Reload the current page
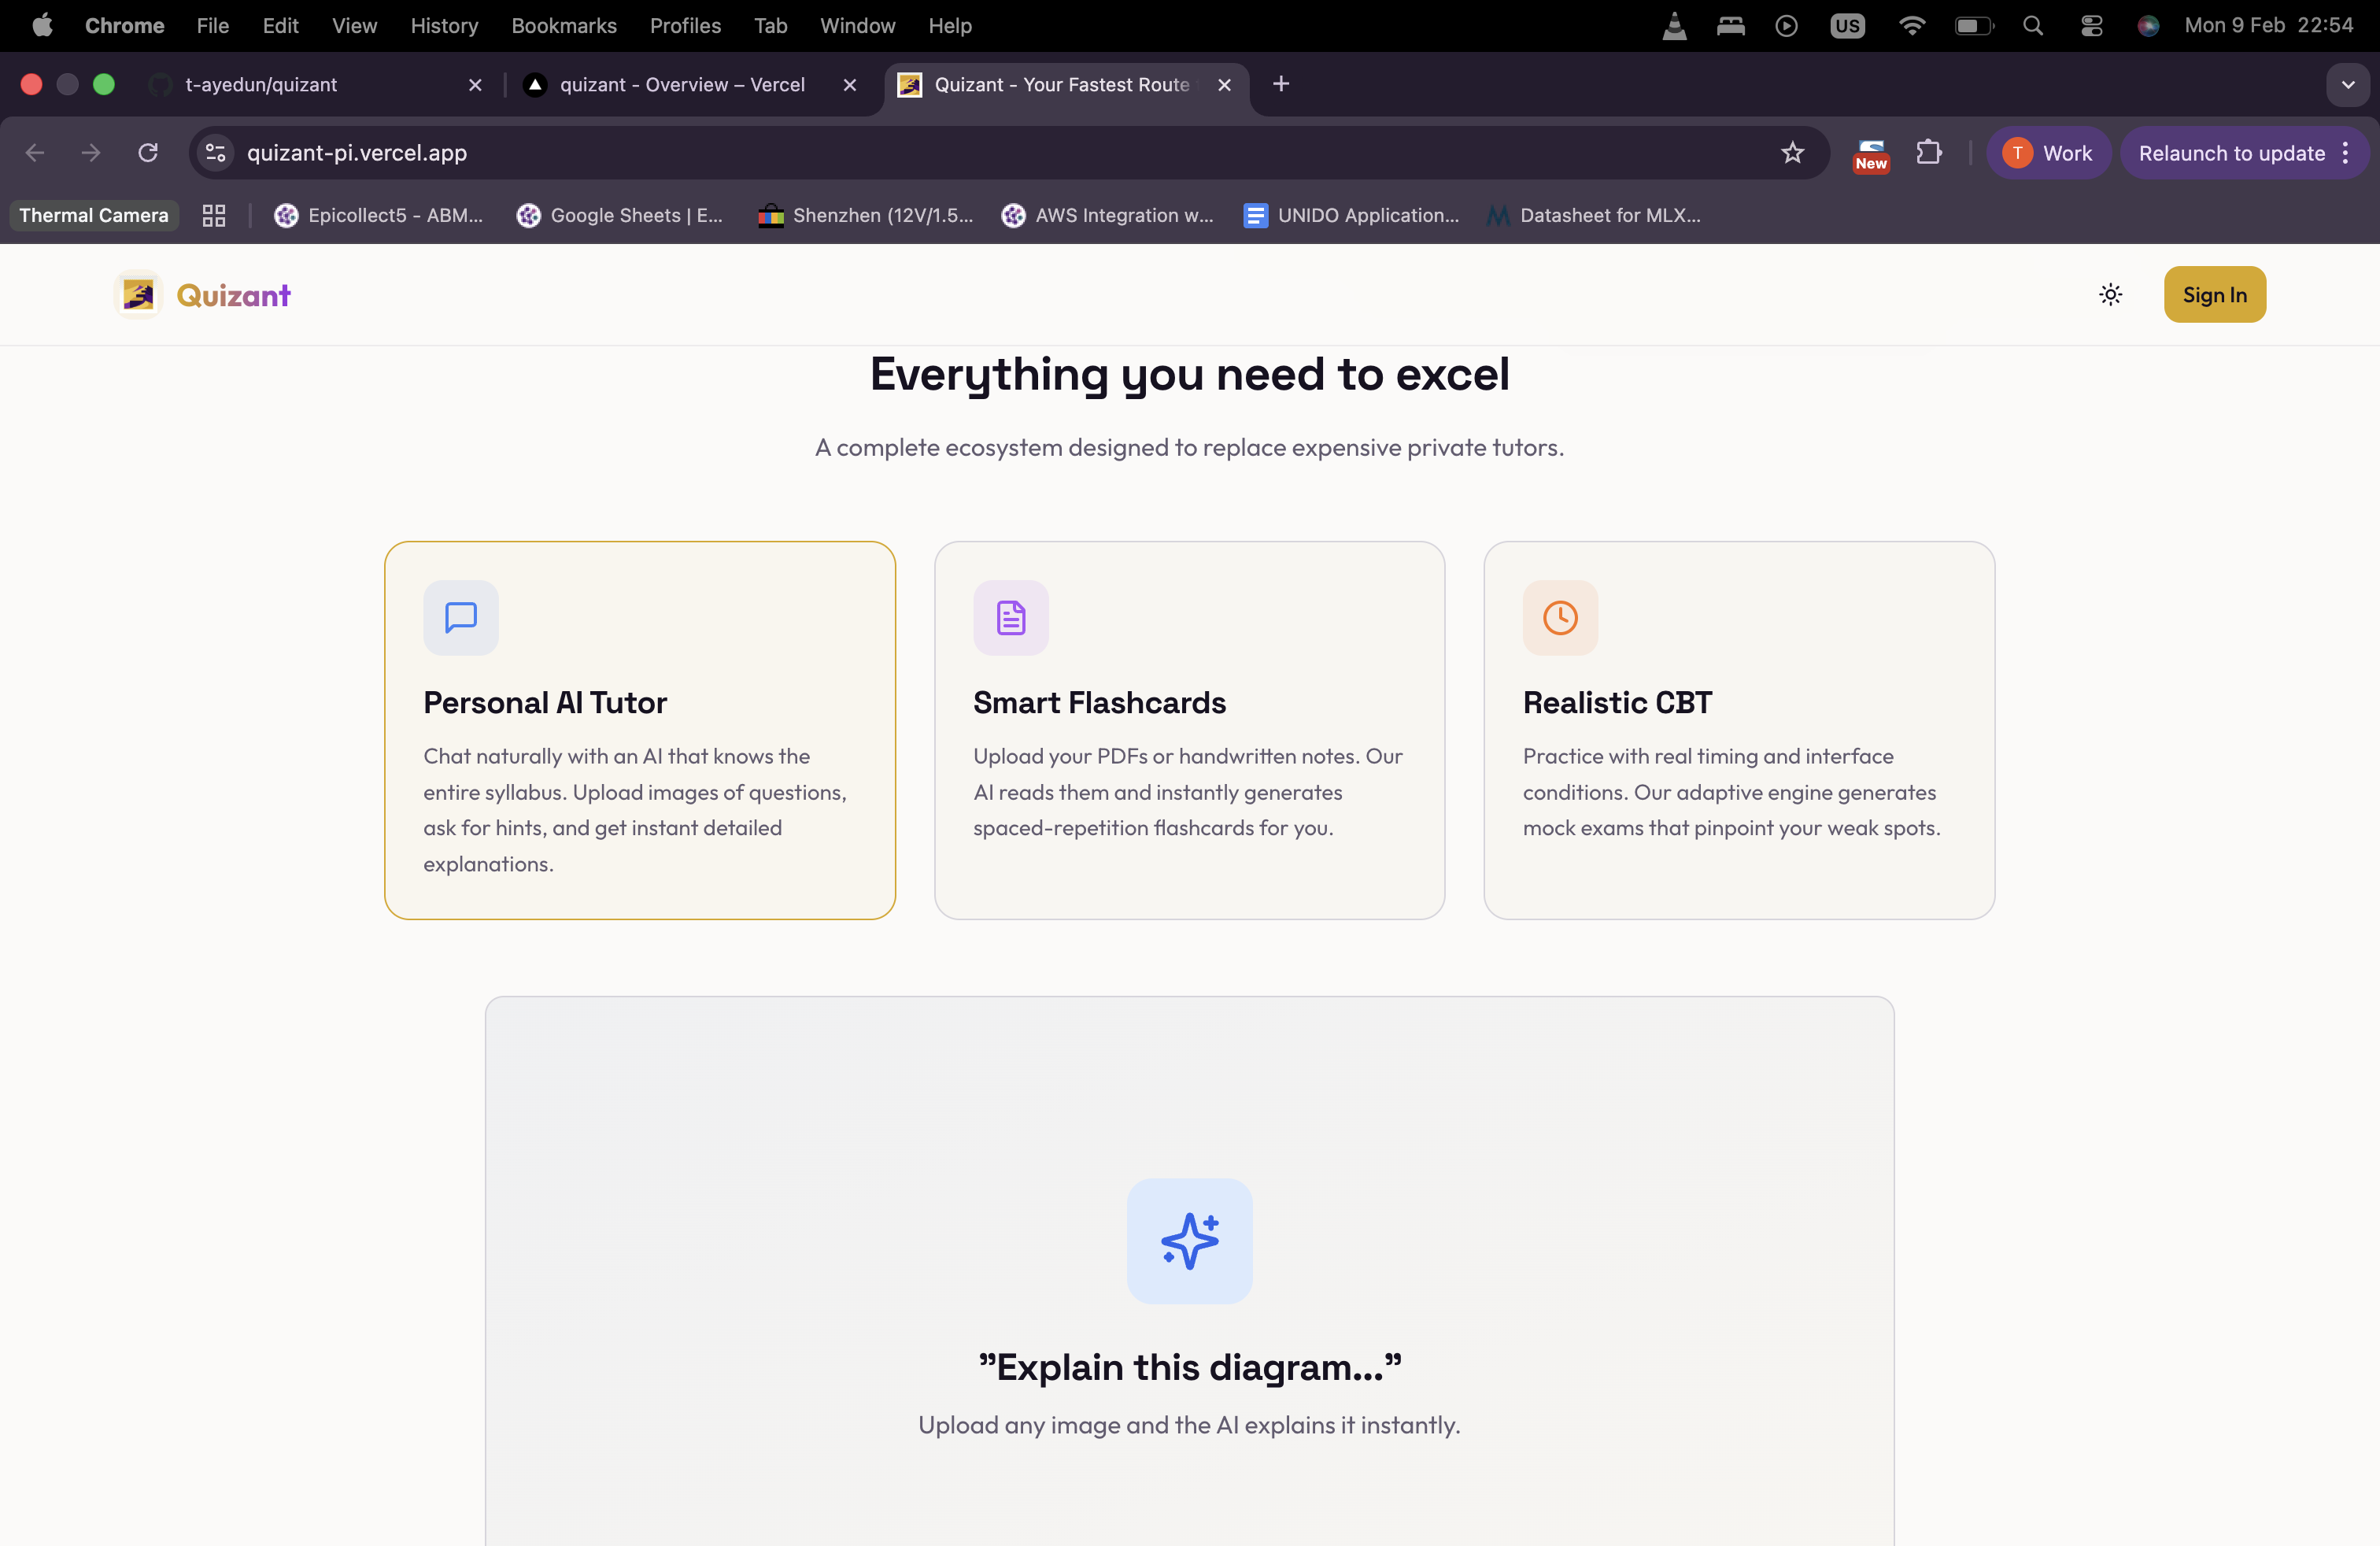The width and height of the screenshot is (2380, 1546). tap(148, 153)
